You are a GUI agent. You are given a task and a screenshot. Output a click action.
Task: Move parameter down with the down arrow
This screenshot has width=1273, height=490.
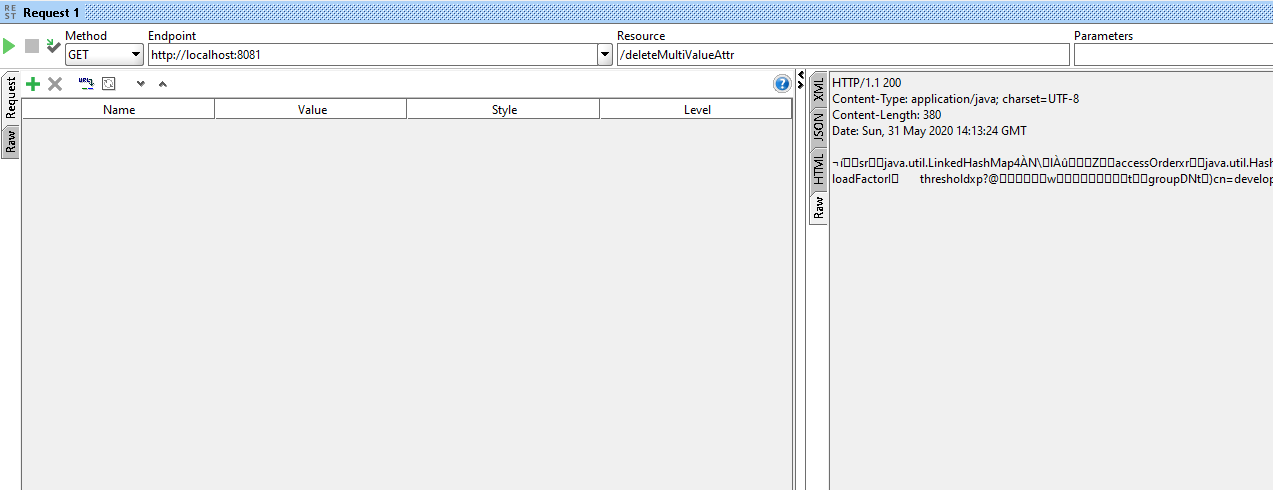140,84
